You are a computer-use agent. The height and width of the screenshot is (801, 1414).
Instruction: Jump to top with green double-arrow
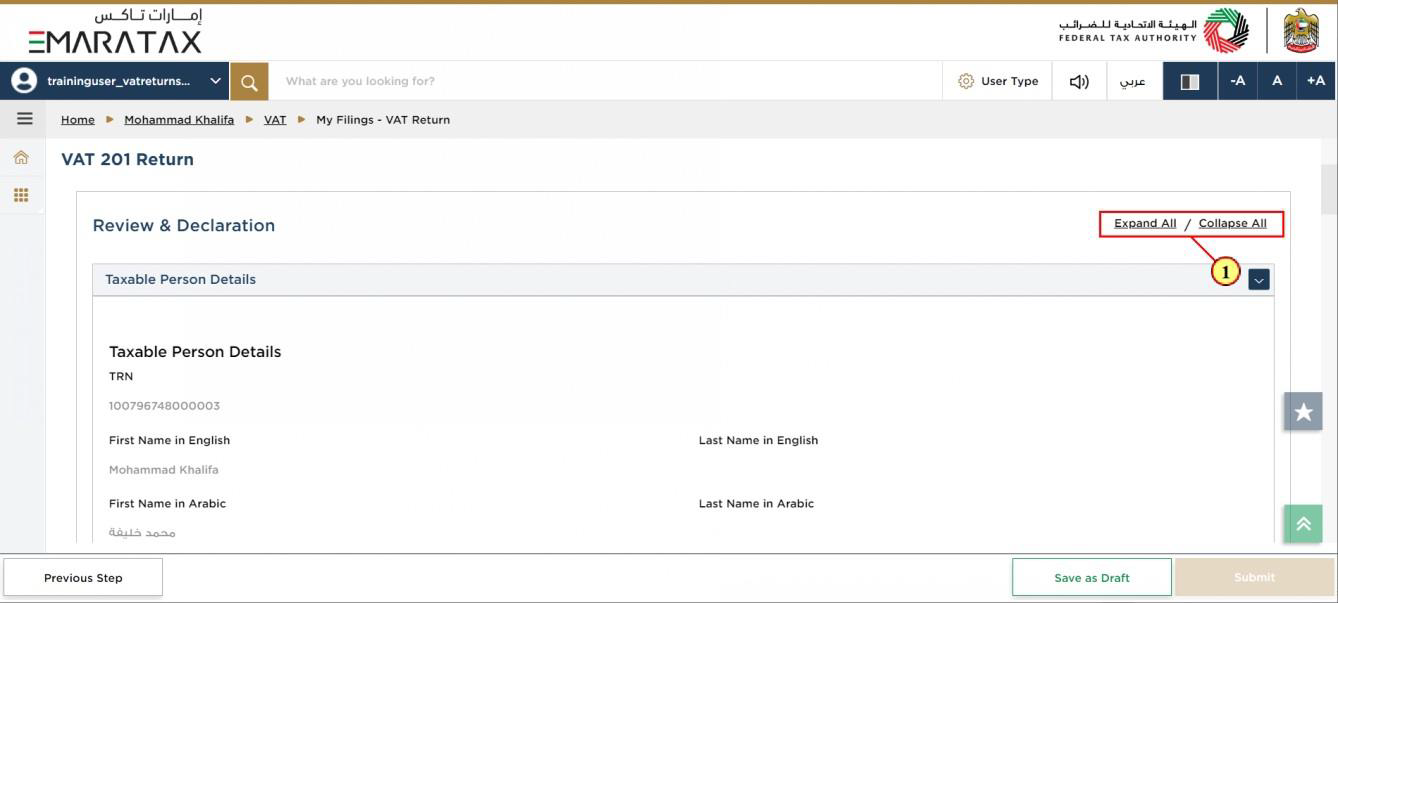(1303, 523)
